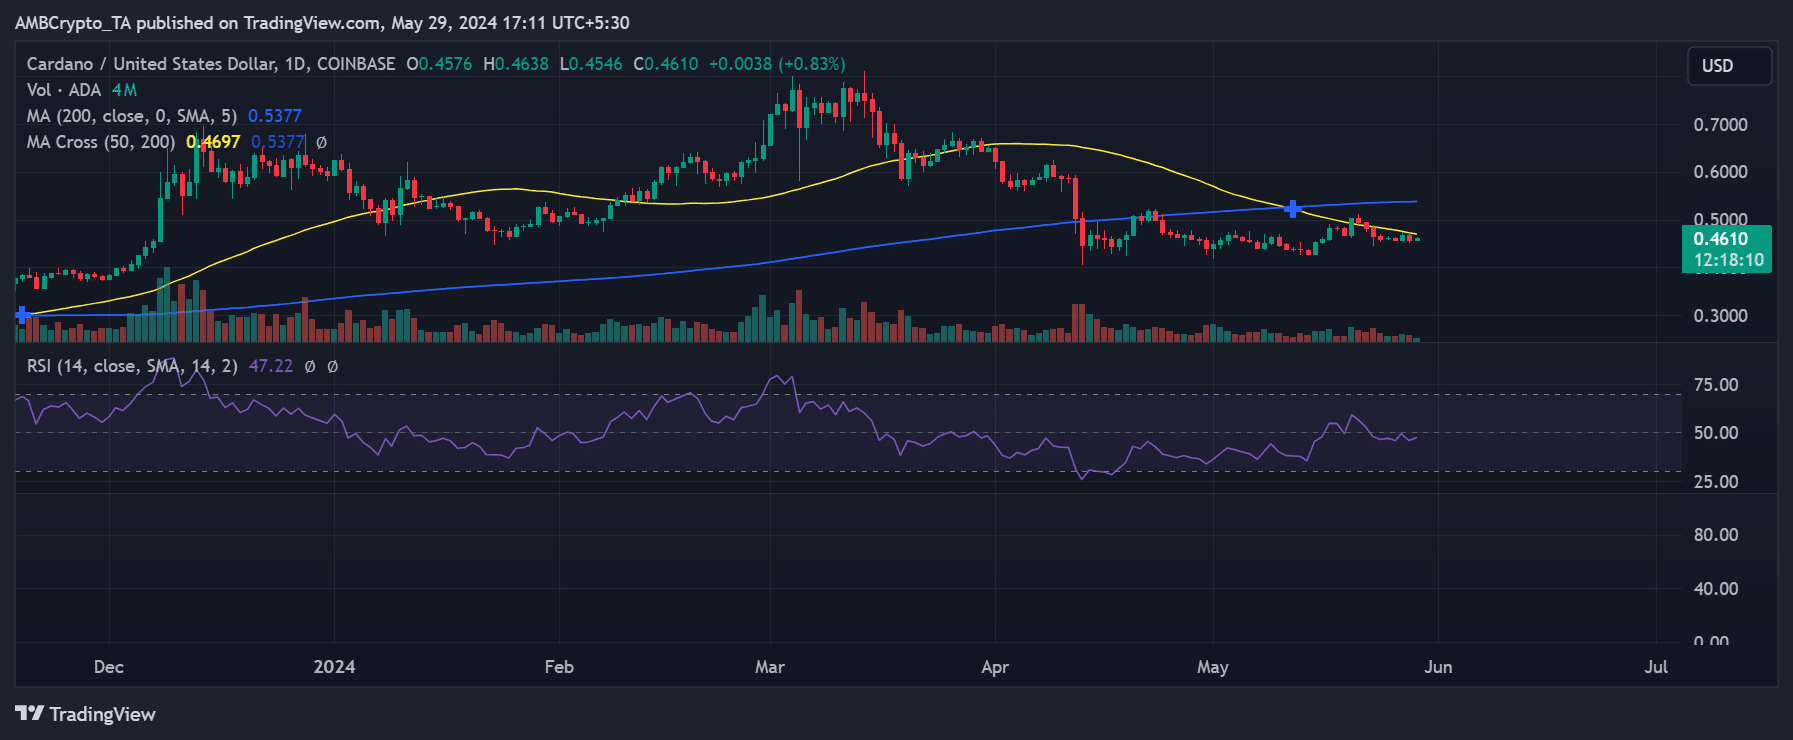The image size is (1793, 740).
Task: Click the RSI (14, close, SMA, 14, 2) legend
Action: point(132,366)
